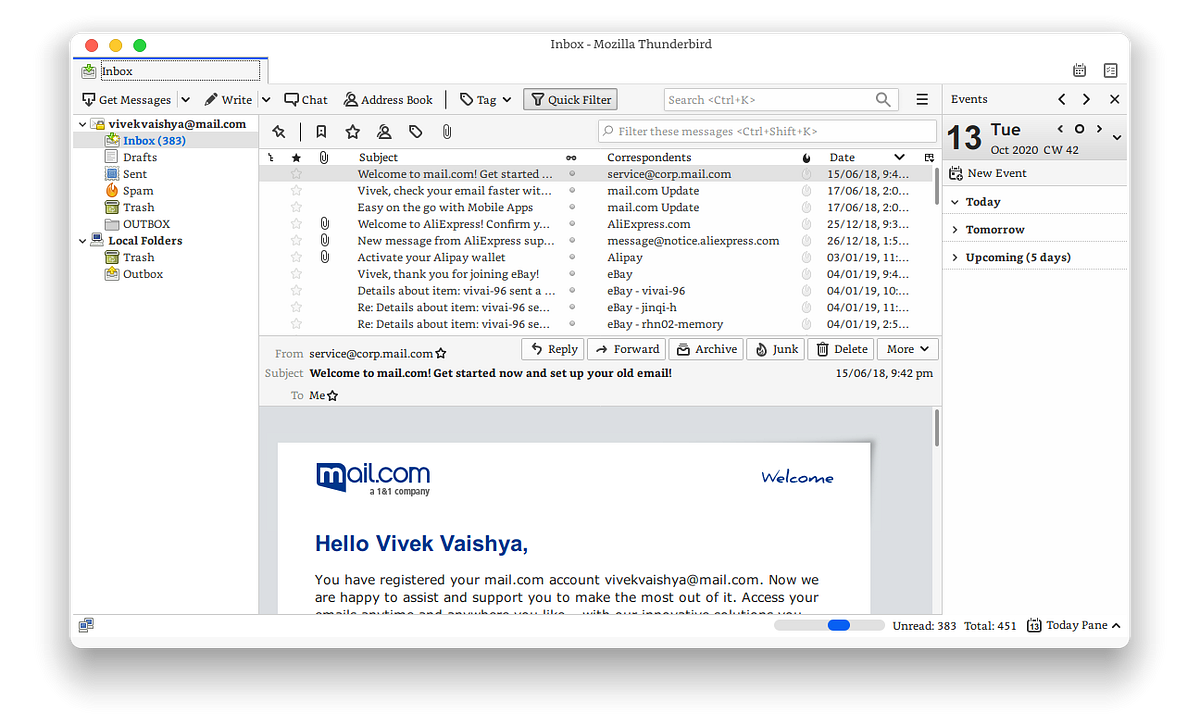Open the Calendar tab icon in the top right
The image size is (1200, 728).
point(1079,71)
